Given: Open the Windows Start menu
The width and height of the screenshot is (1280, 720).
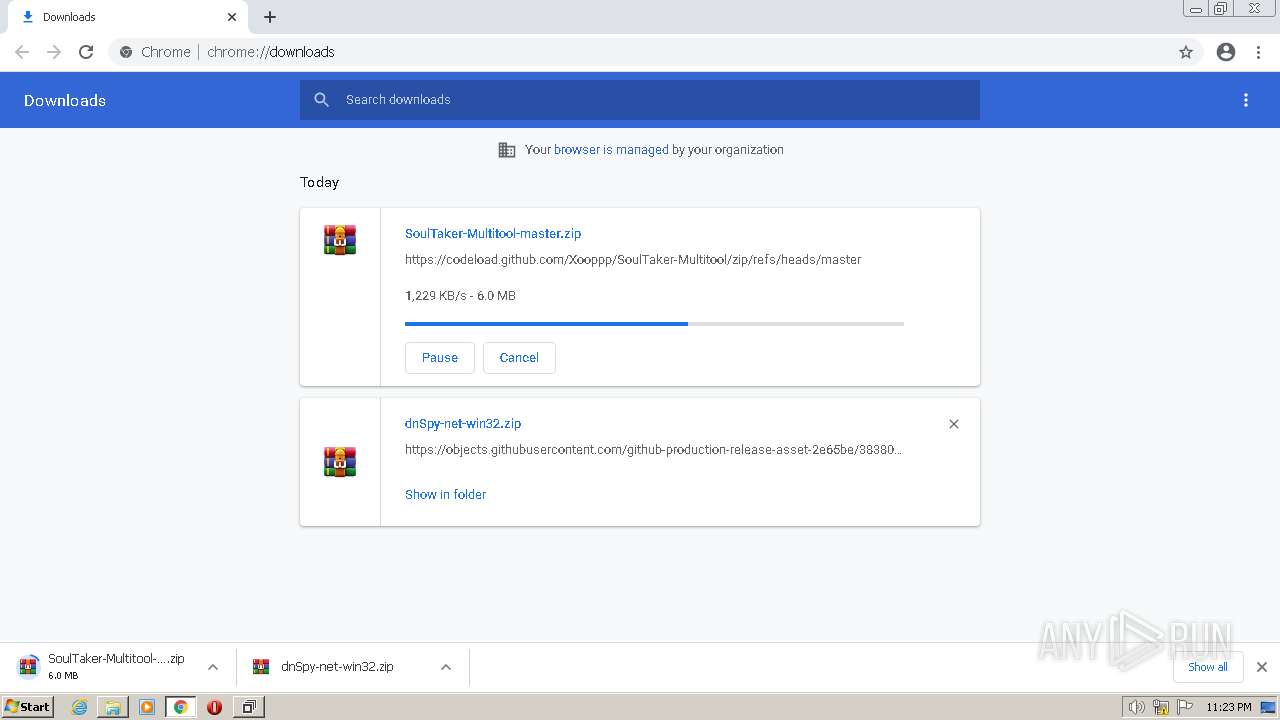Looking at the screenshot, I should click(x=28, y=707).
